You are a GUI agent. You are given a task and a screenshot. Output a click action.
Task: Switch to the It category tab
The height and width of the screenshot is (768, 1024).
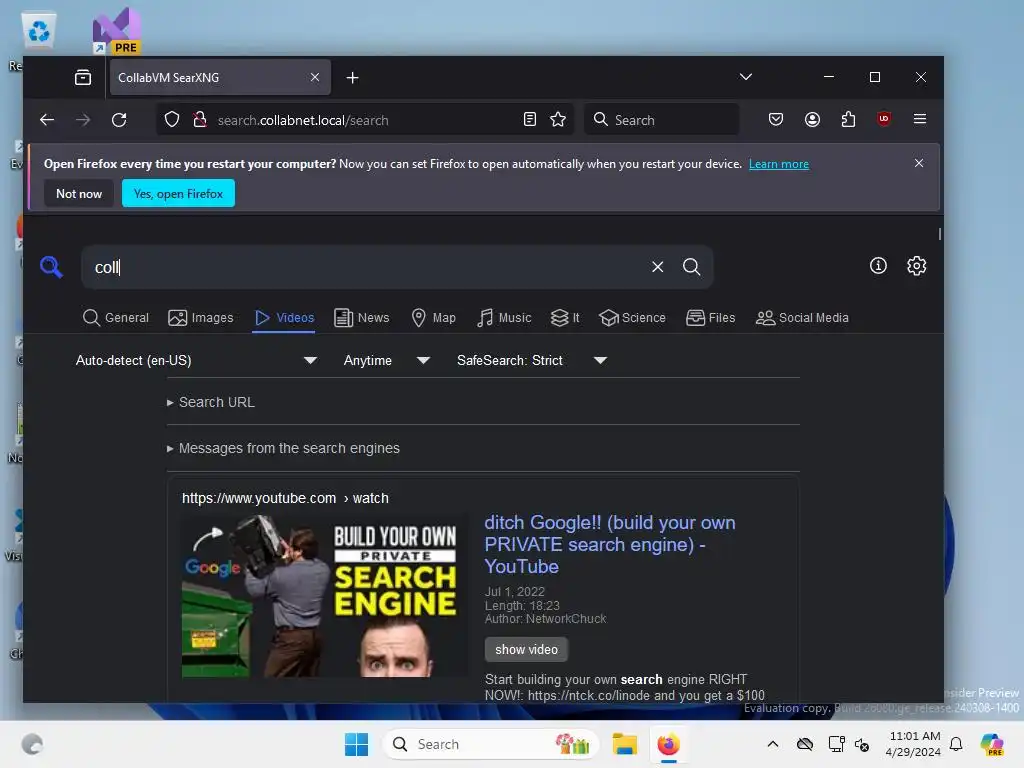pyautogui.click(x=565, y=318)
